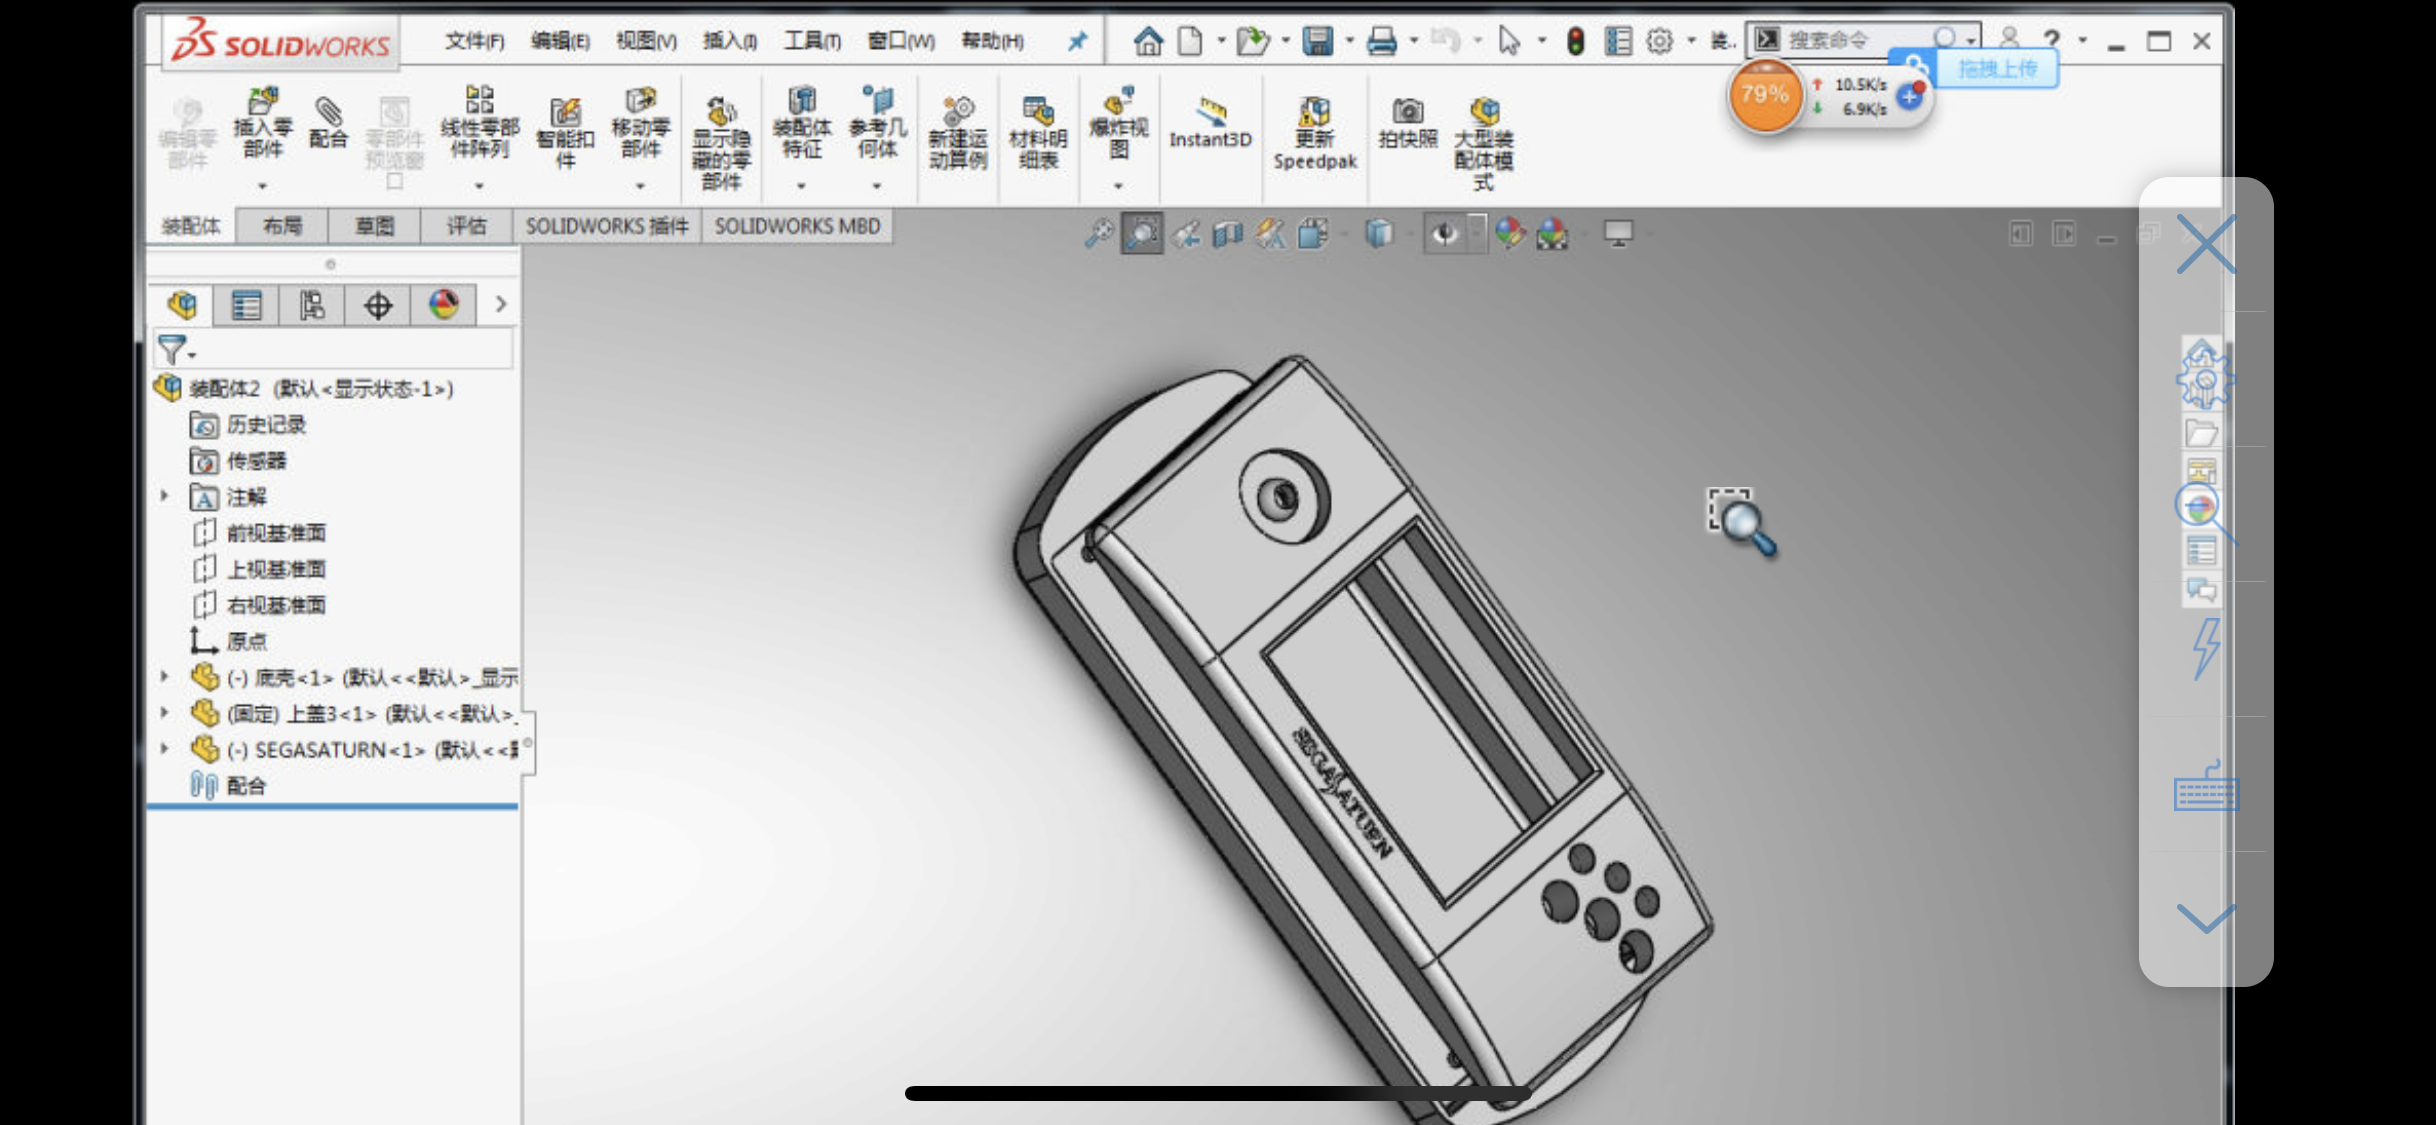Click the Zoom to Fit magnifier icon
The image size is (2436, 1125).
click(1098, 234)
